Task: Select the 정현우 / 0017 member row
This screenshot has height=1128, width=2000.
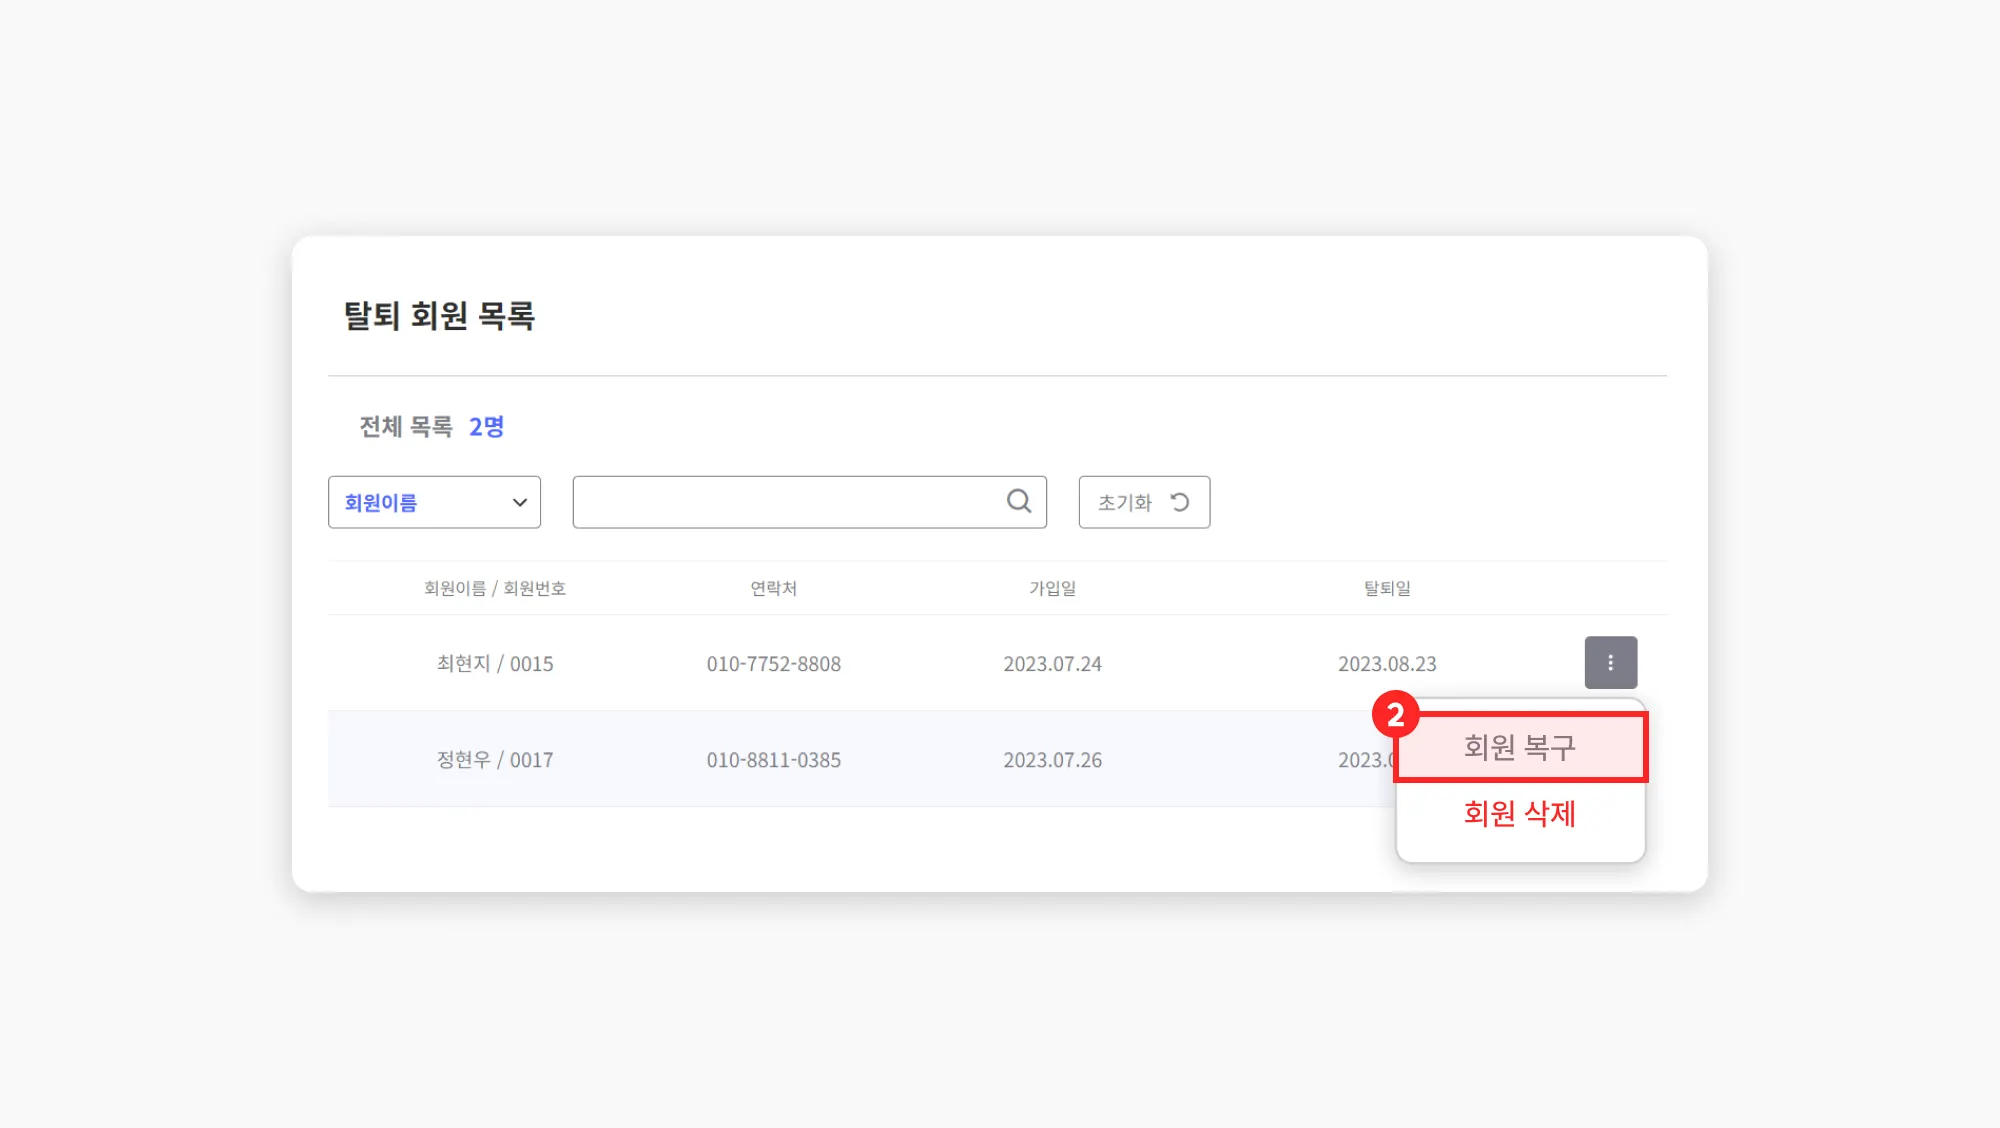Action: 494,760
